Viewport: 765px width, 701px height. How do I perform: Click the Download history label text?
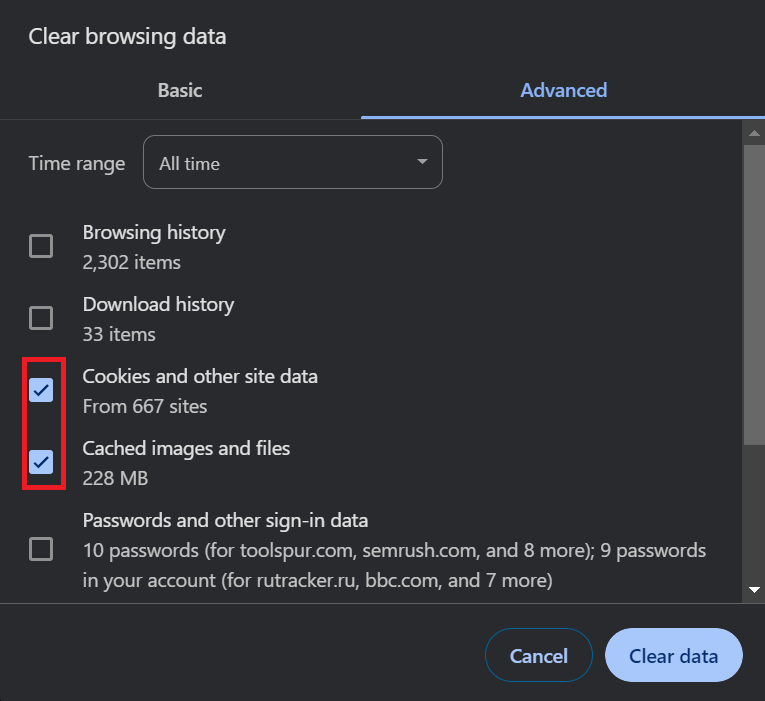pyautogui.click(x=158, y=305)
